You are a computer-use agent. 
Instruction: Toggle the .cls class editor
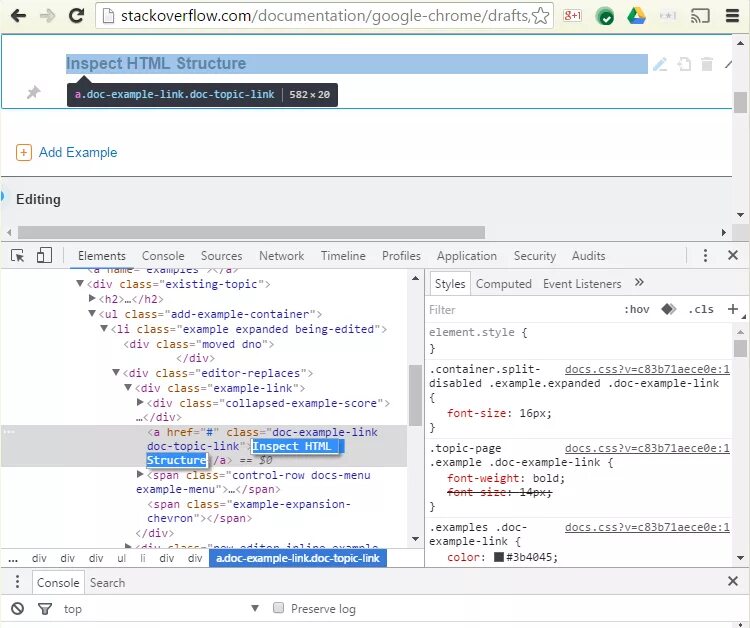tap(701, 309)
